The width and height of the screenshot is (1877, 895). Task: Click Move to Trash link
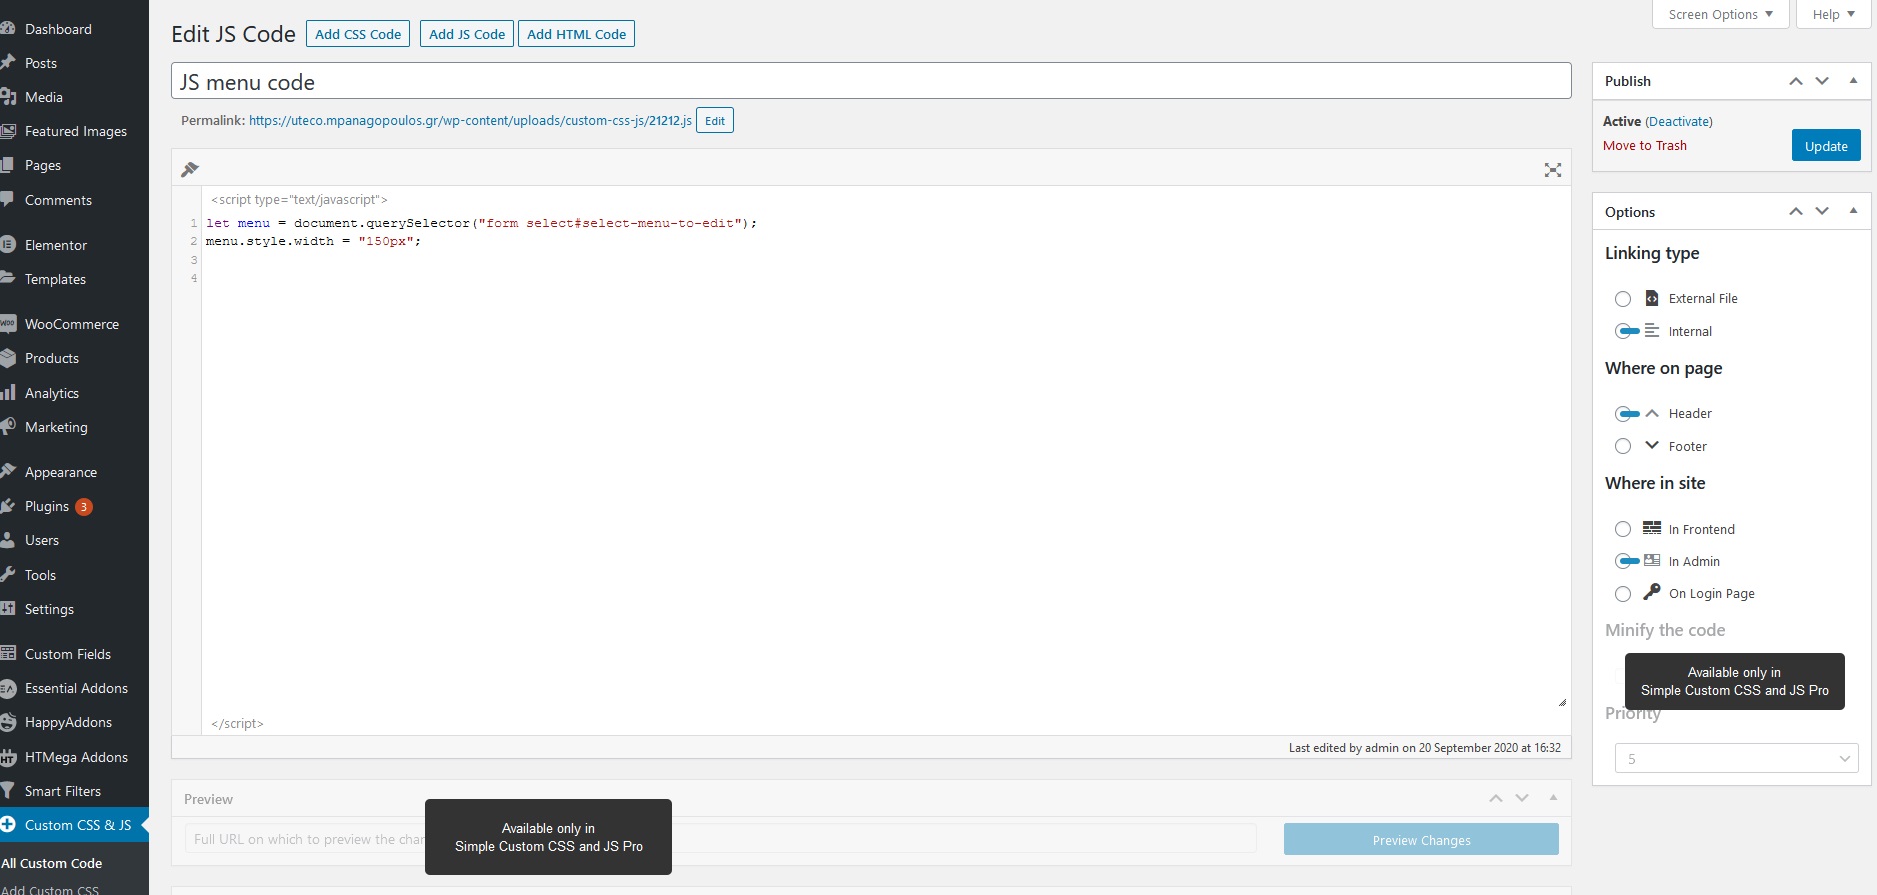[1645, 146]
